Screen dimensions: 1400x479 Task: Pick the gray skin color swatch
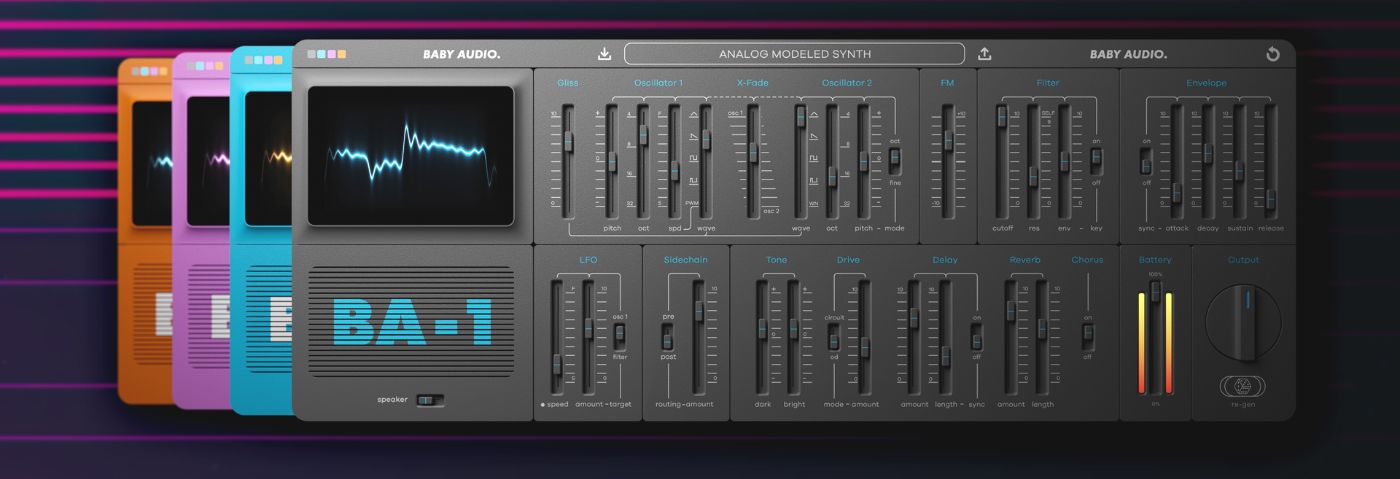[x=312, y=54]
